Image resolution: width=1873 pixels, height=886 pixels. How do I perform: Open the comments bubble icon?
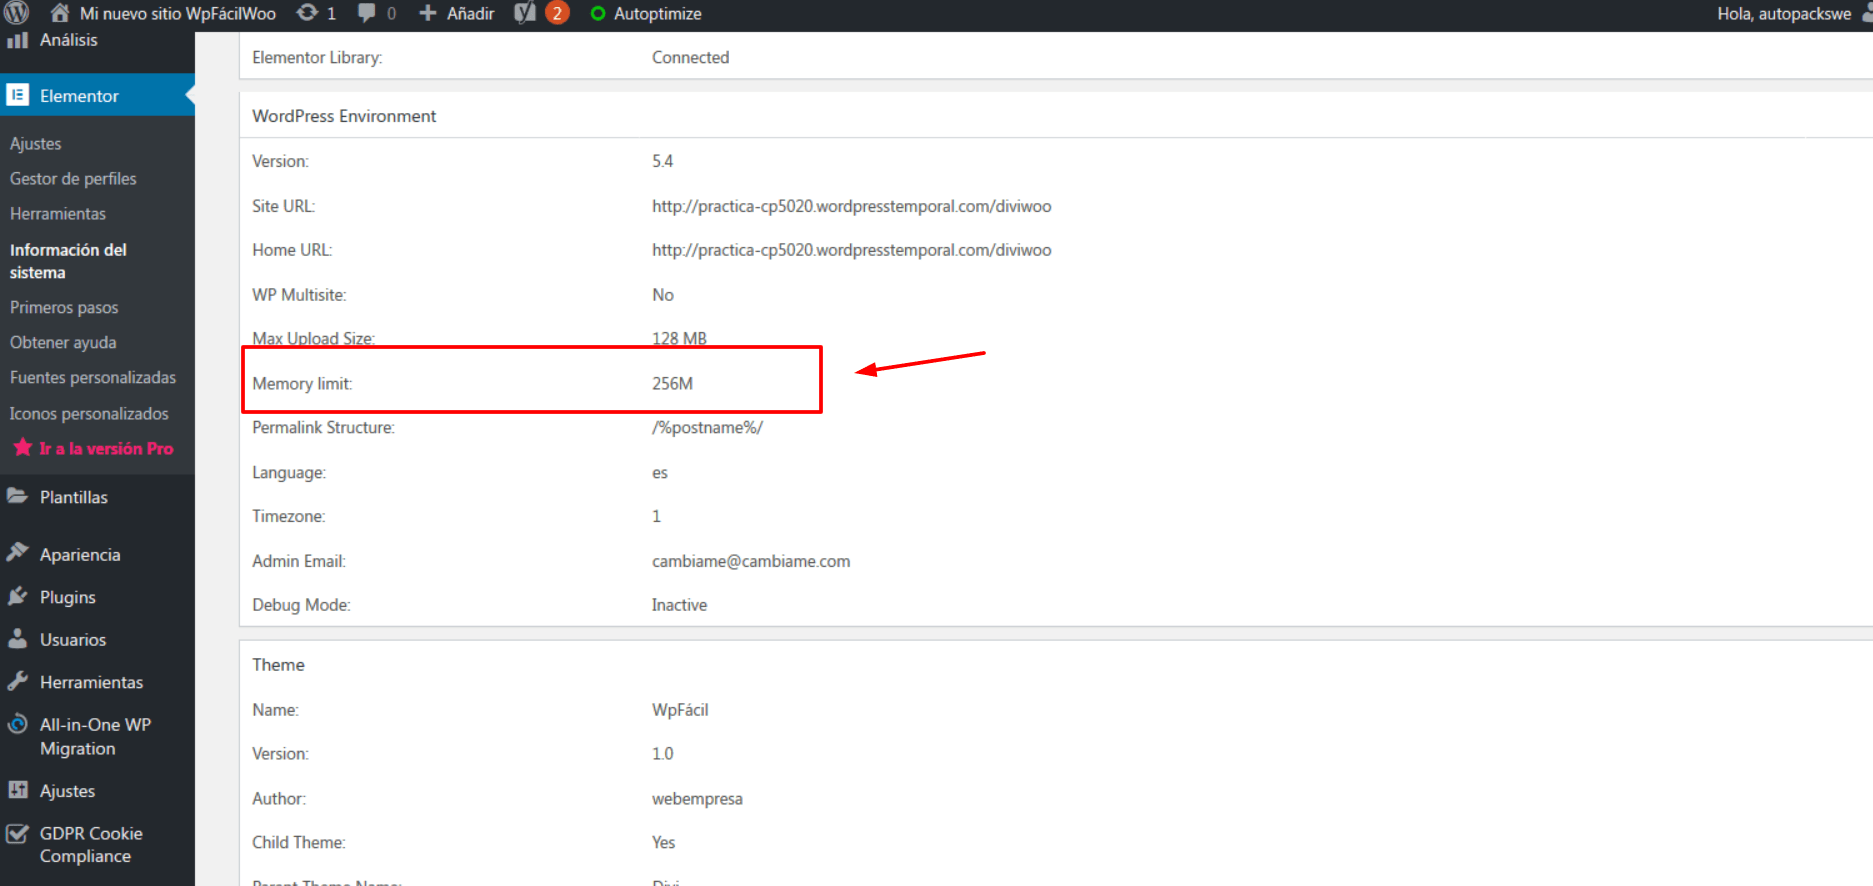pyautogui.click(x=367, y=13)
